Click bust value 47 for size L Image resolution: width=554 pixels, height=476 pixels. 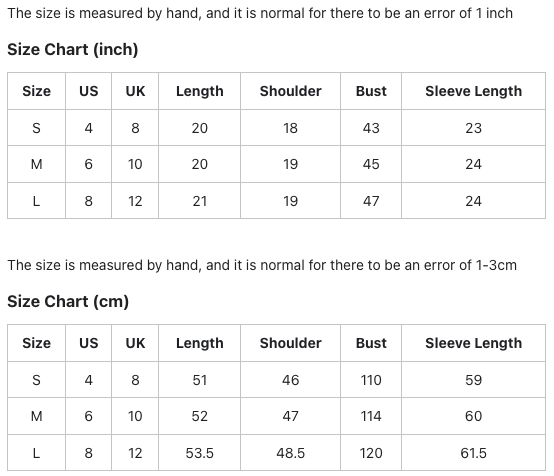coord(371,201)
